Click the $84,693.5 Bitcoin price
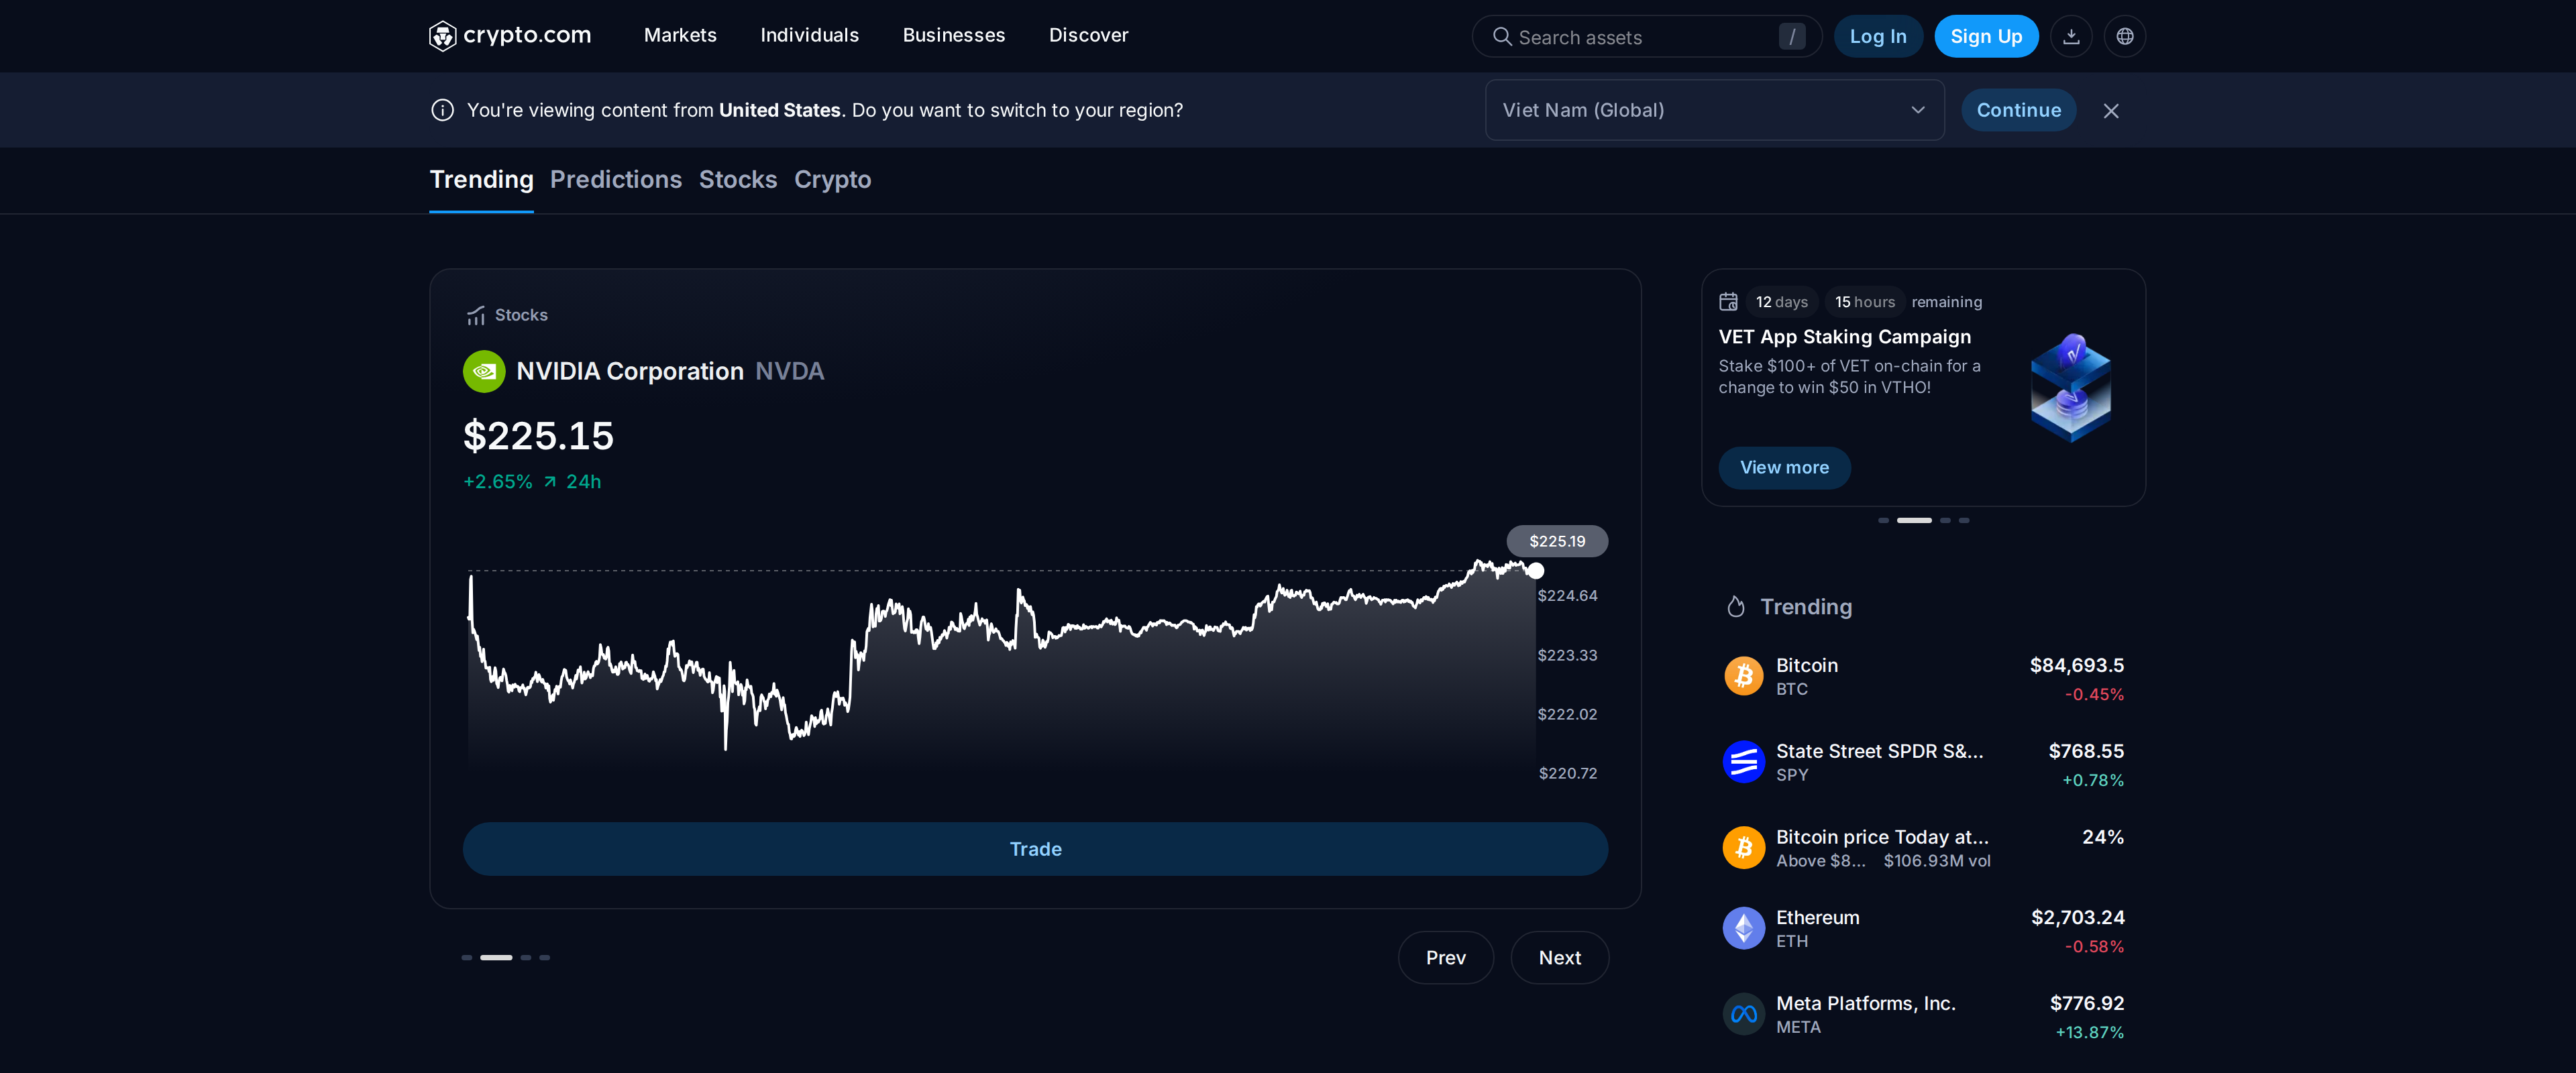Image resolution: width=2576 pixels, height=1073 pixels. coord(2076,665)
